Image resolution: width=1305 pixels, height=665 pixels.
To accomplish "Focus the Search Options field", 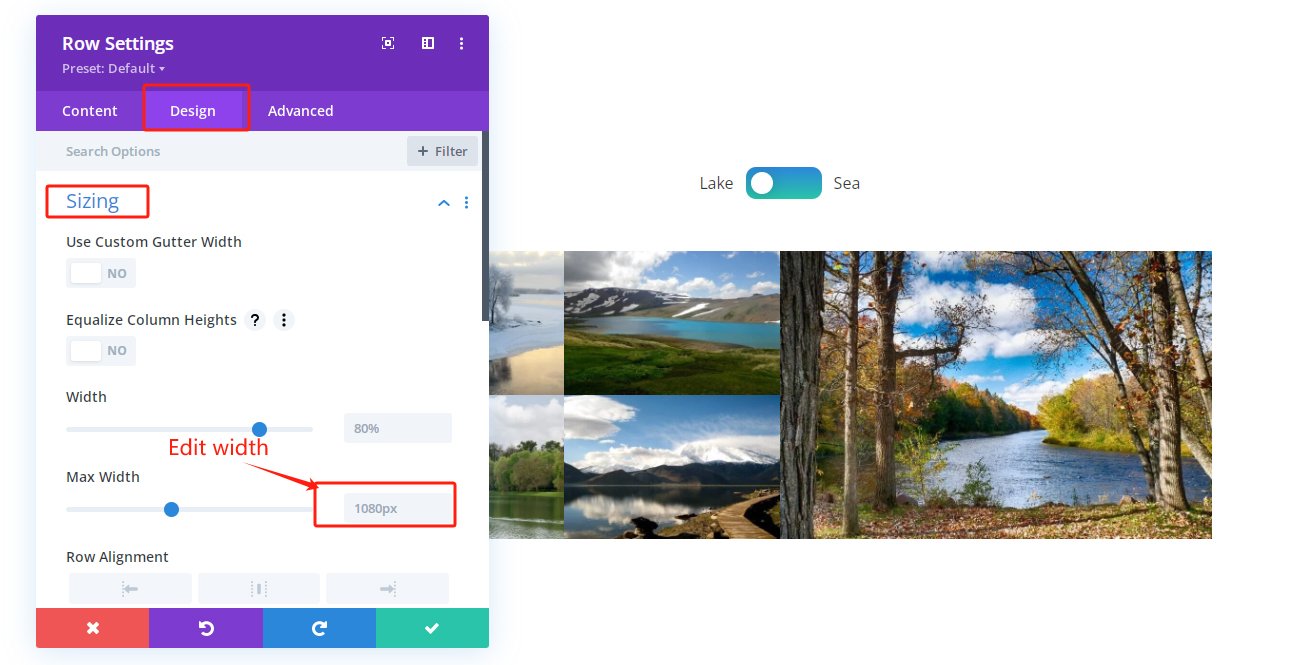I will 220,151.
